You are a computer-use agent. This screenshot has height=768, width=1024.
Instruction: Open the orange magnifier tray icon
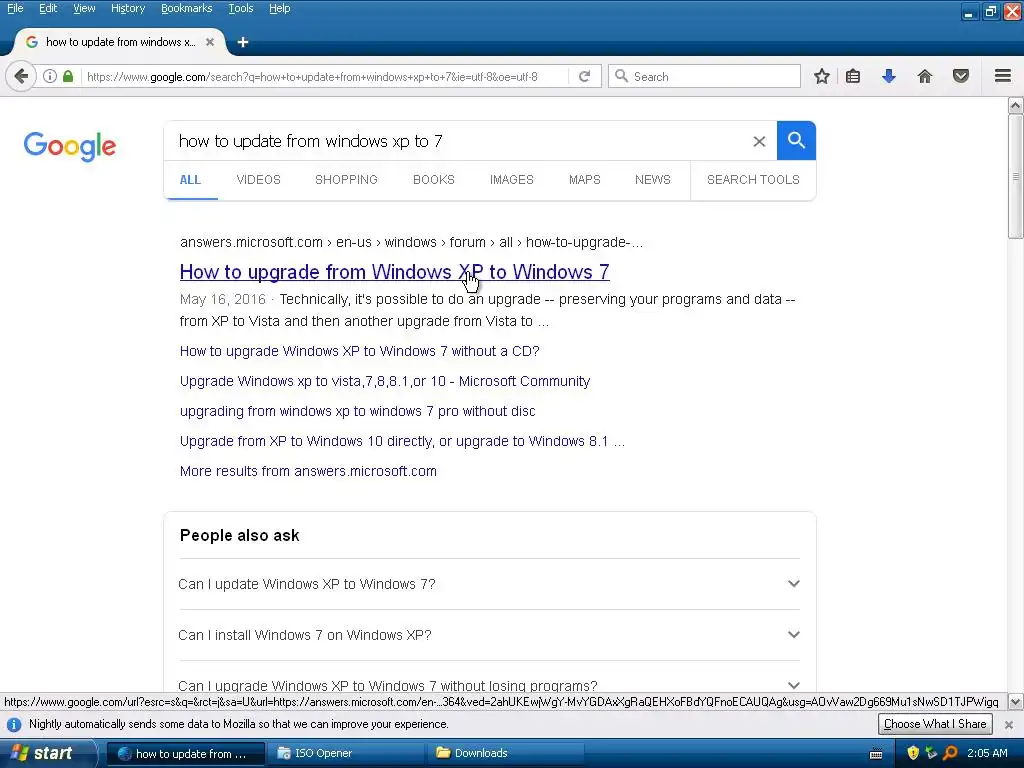point(950,753)
